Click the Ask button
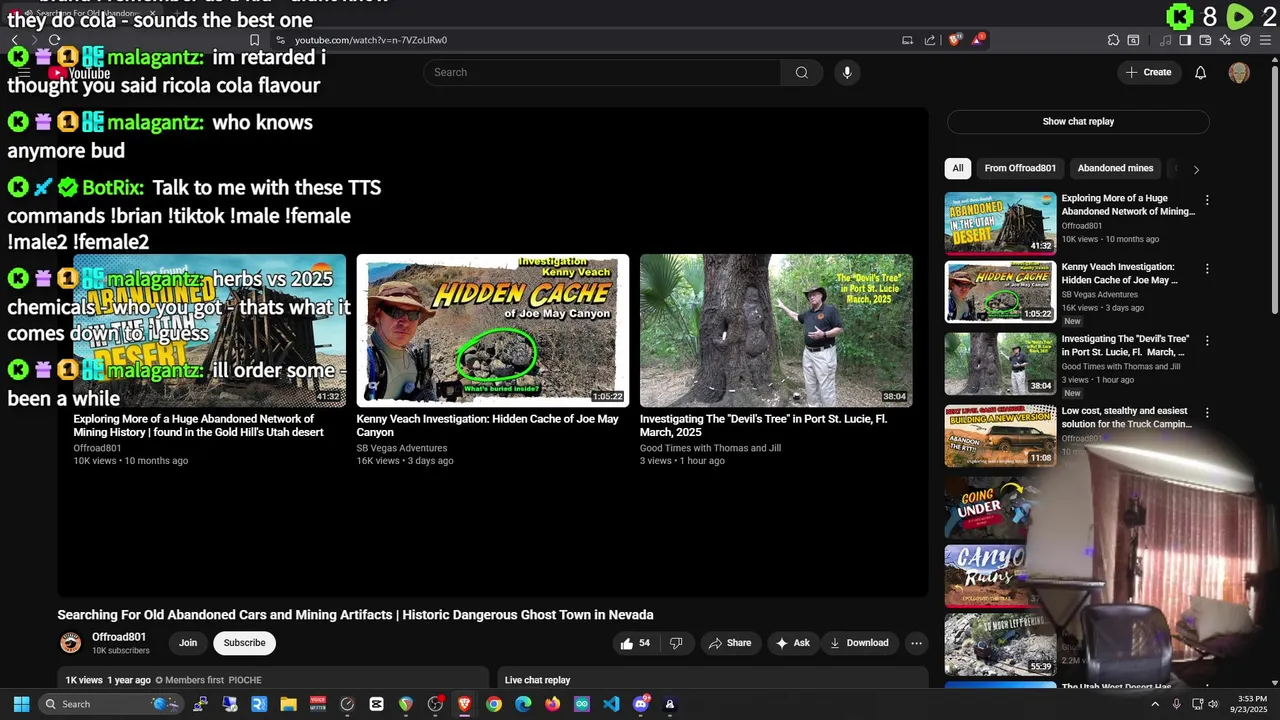The width and height of the screenshot is (1280, 720). point(792,643)
